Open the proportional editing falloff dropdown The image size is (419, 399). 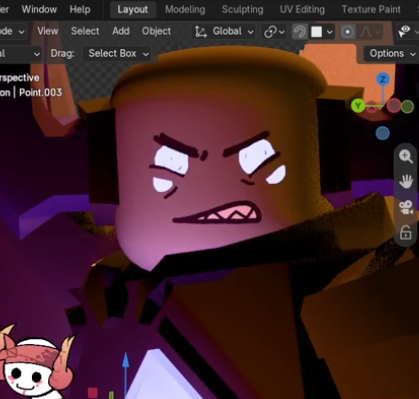(x=370, y=32)
